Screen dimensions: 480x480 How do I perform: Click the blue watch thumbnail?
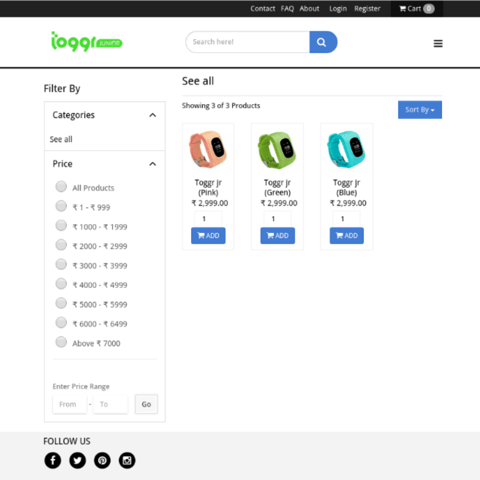tap(346, 149)
